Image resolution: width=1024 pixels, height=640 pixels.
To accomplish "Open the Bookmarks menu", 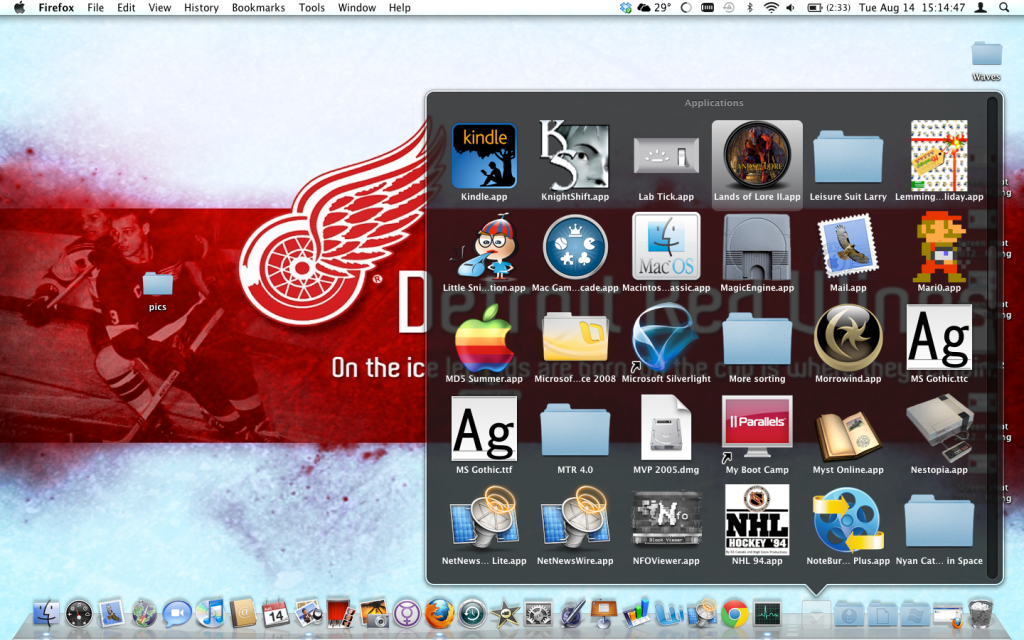I will (259, 8).
